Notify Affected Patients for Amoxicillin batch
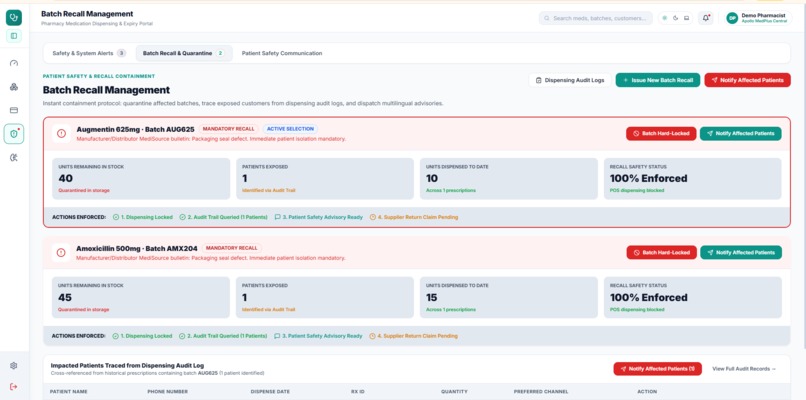Screen dimensions: 806x400 [741, 252]
